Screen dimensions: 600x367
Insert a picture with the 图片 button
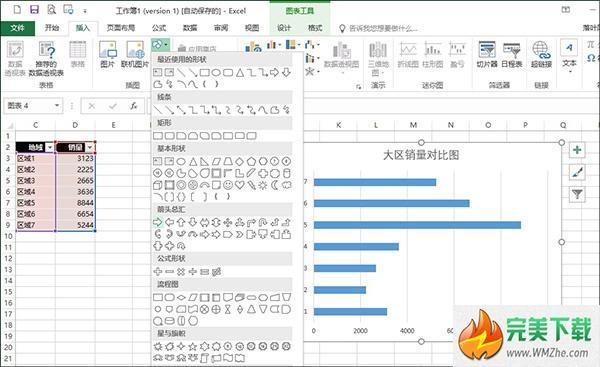pyautogui.click(x=108, y=54)
